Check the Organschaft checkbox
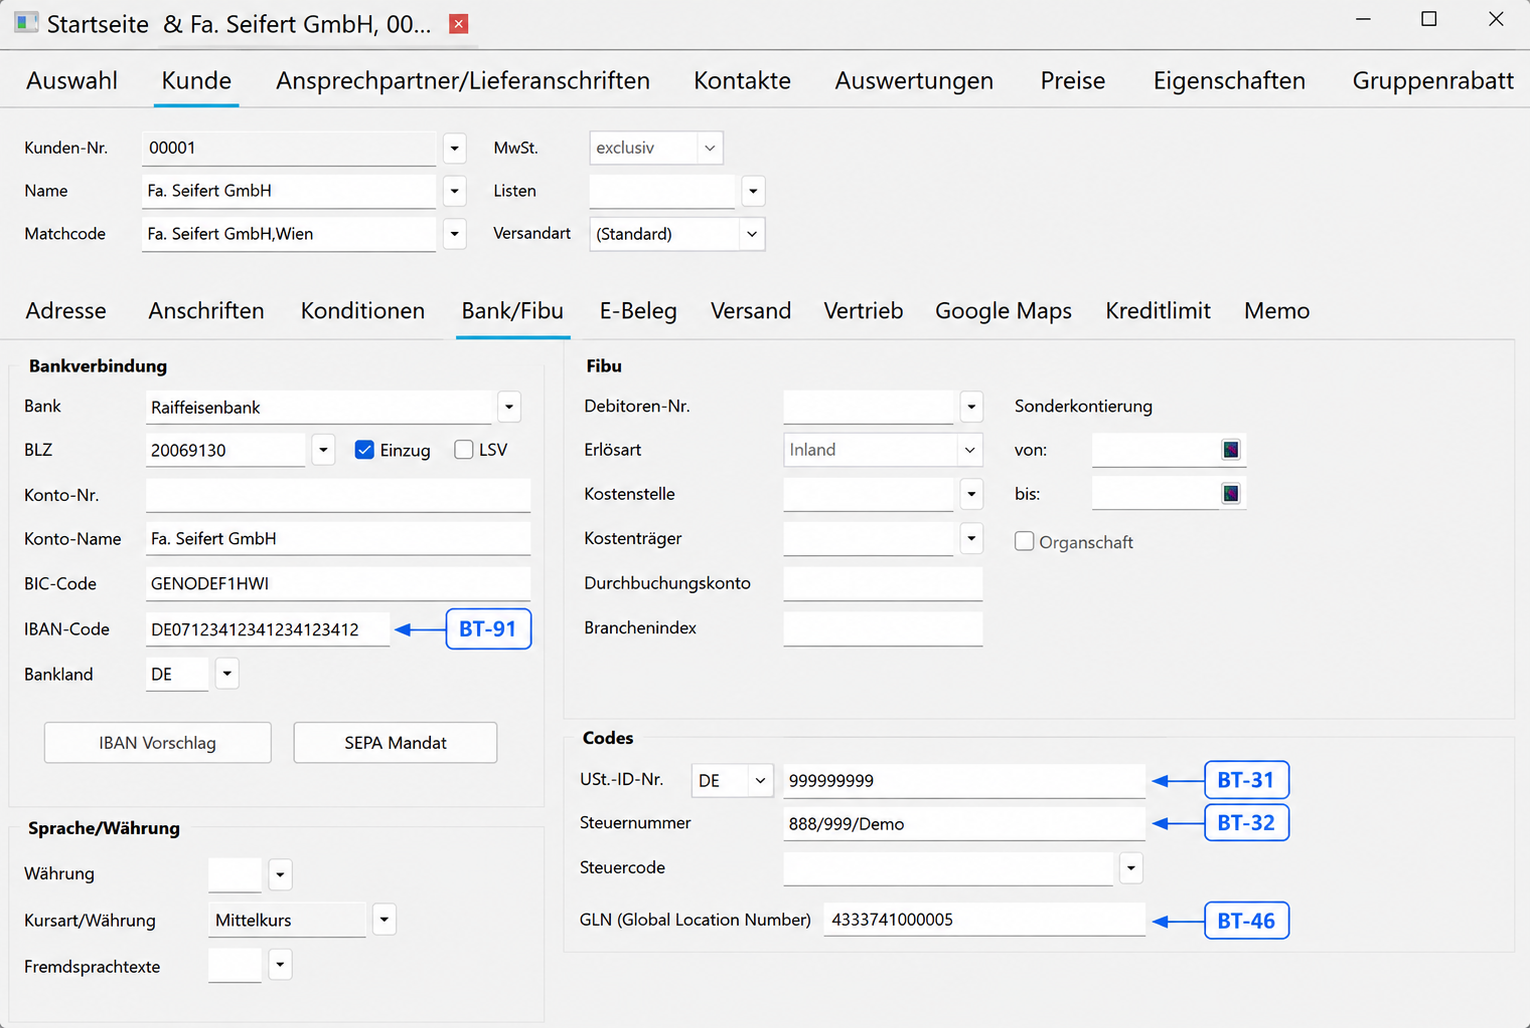Viewport: 1530px width, 1028px height. [1024, 542]
